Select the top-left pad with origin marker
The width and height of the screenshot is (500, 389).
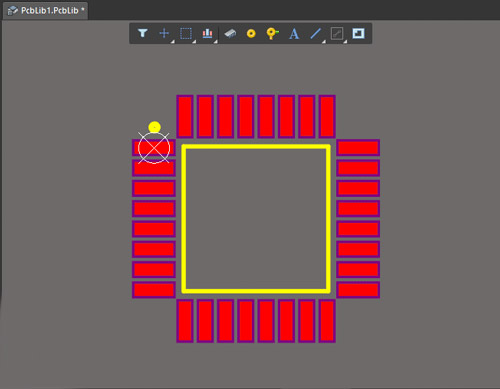pos(154,148)
